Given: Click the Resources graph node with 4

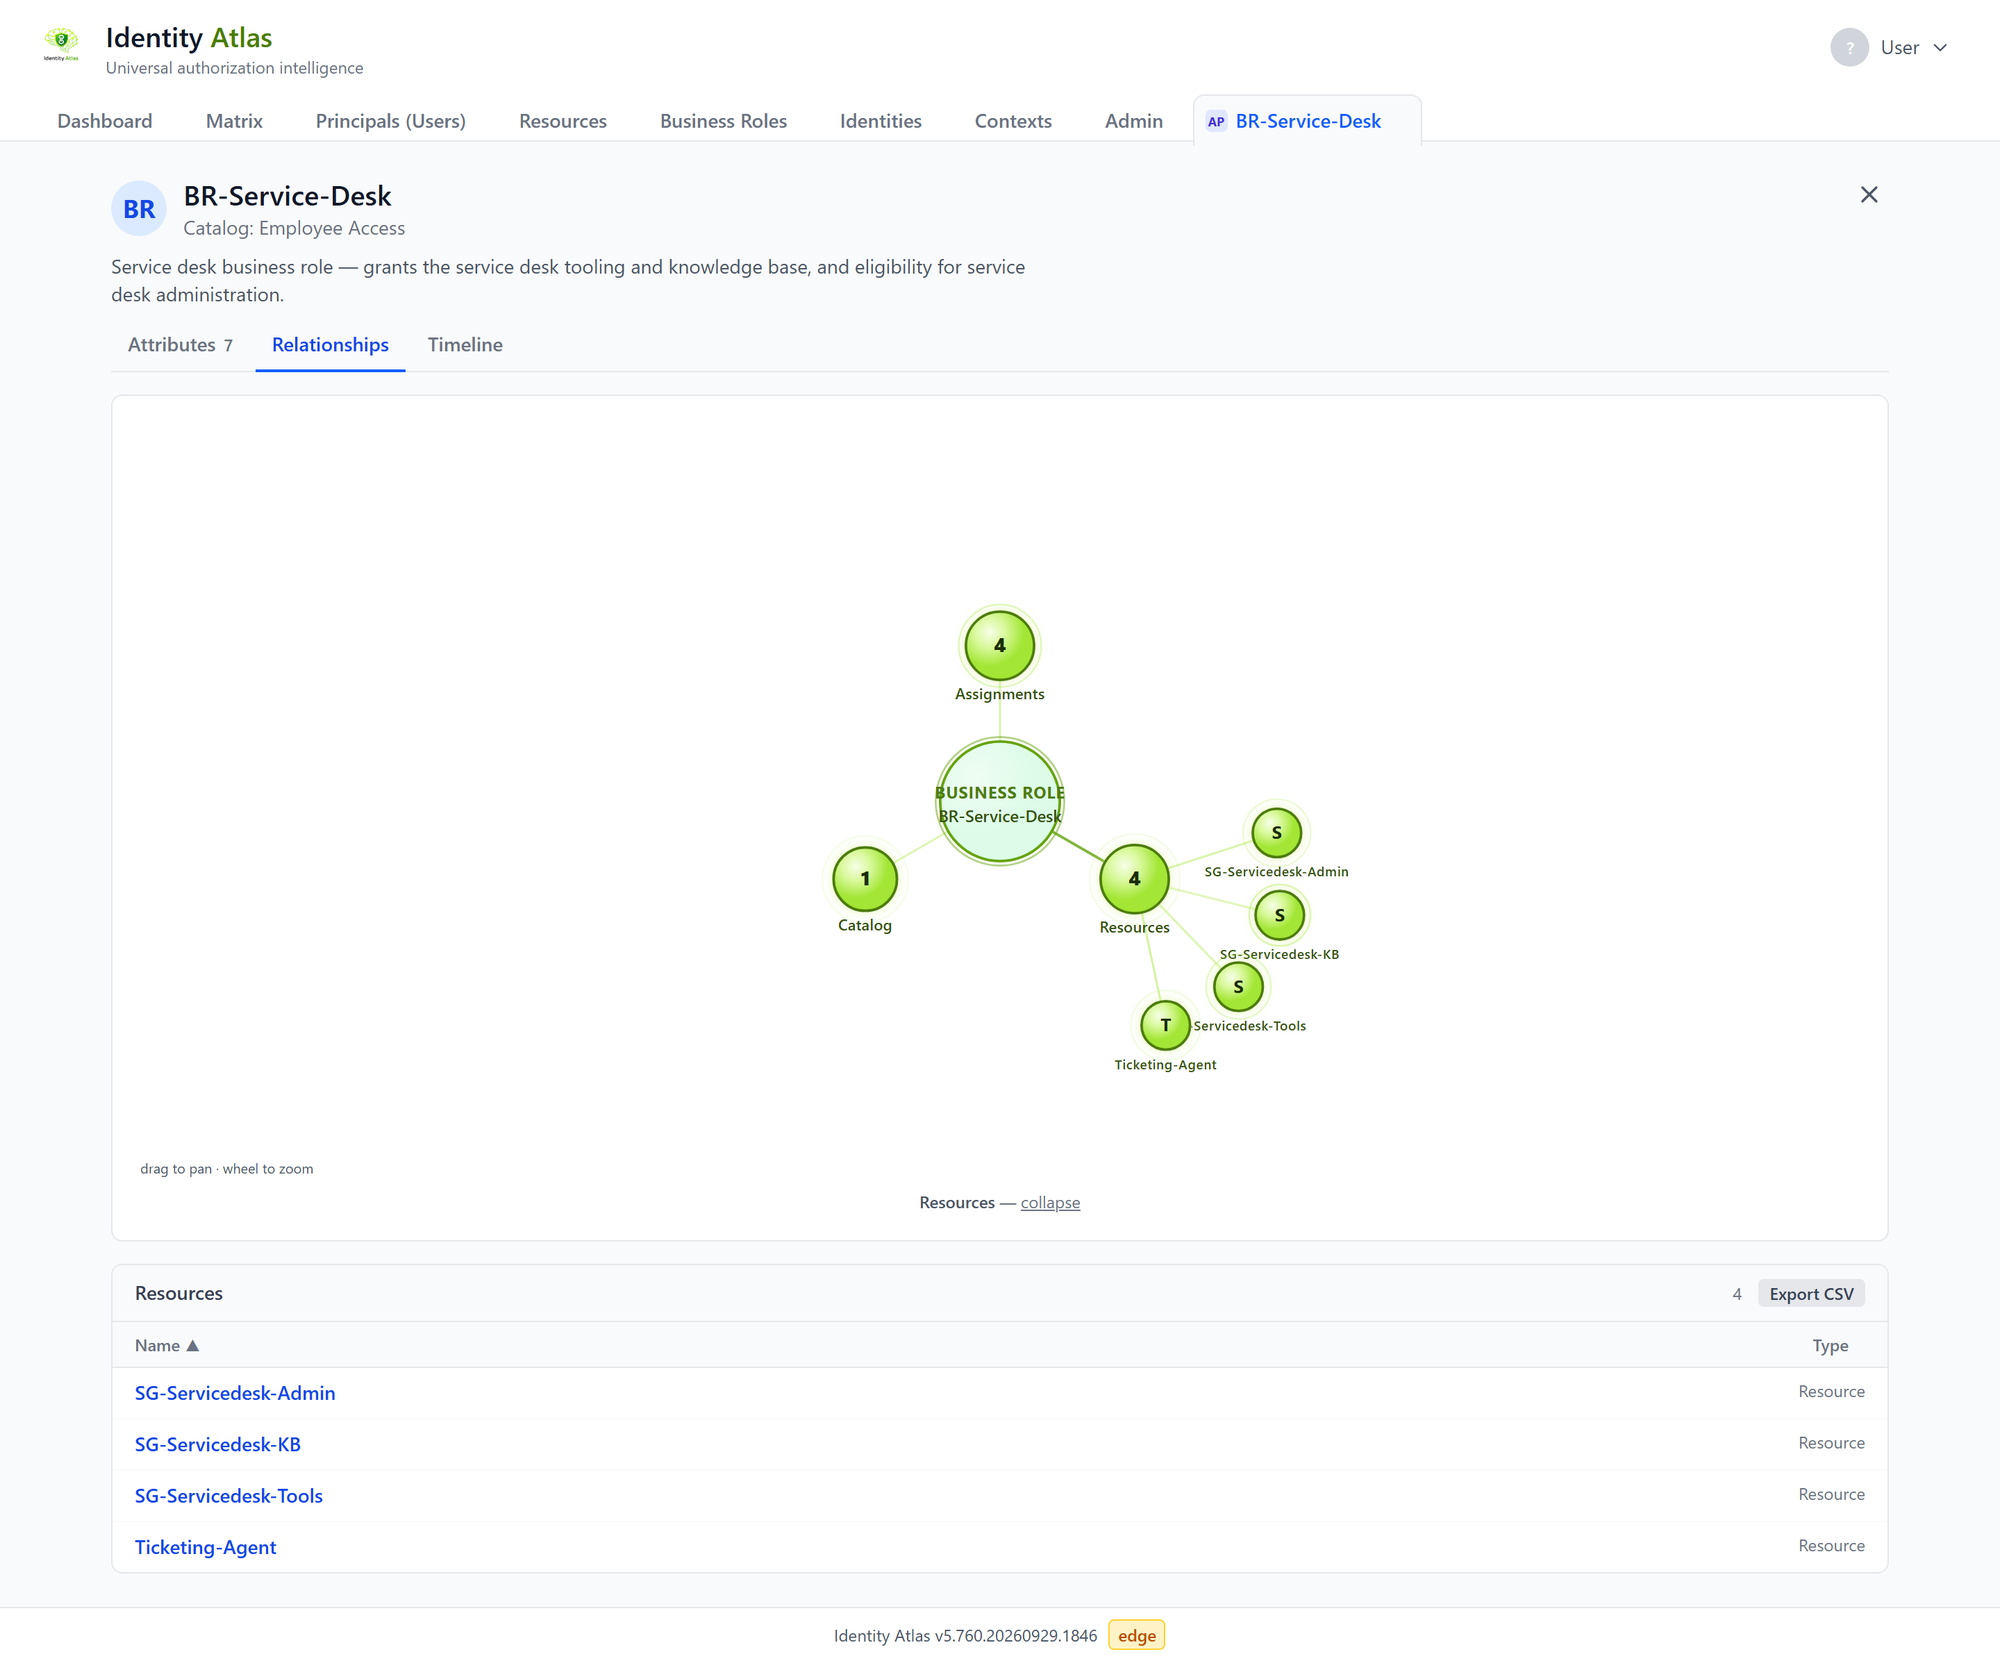Looking at the screenshot, I should 1134,879.
